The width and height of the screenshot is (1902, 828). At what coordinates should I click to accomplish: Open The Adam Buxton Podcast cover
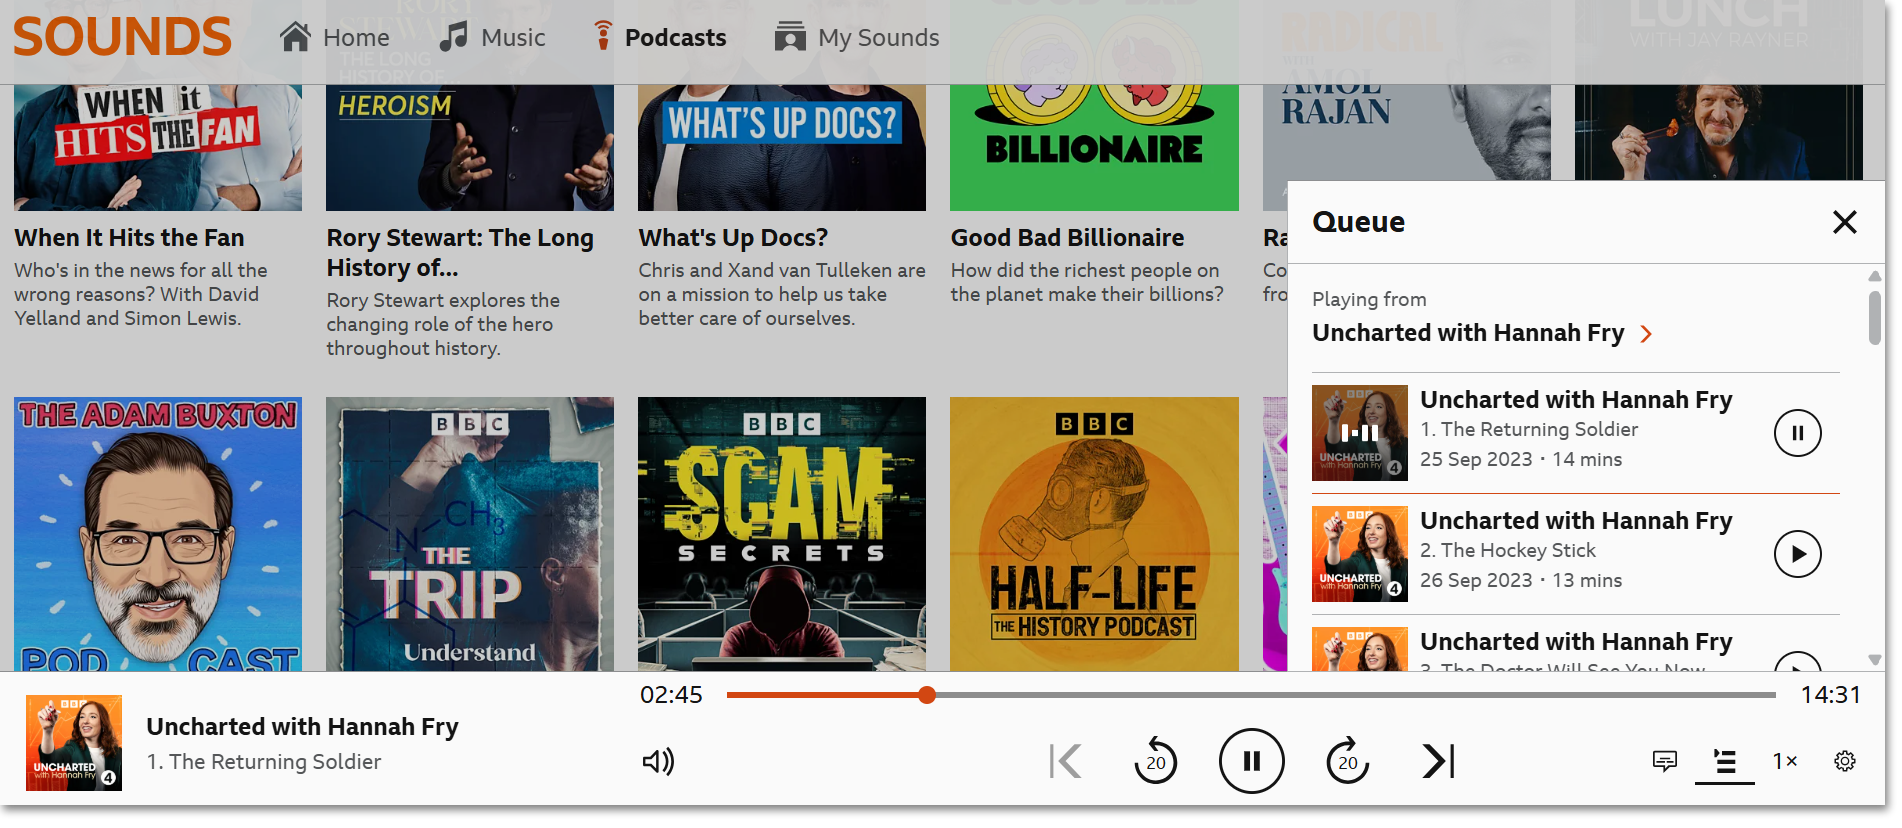[x=158, y=534]
